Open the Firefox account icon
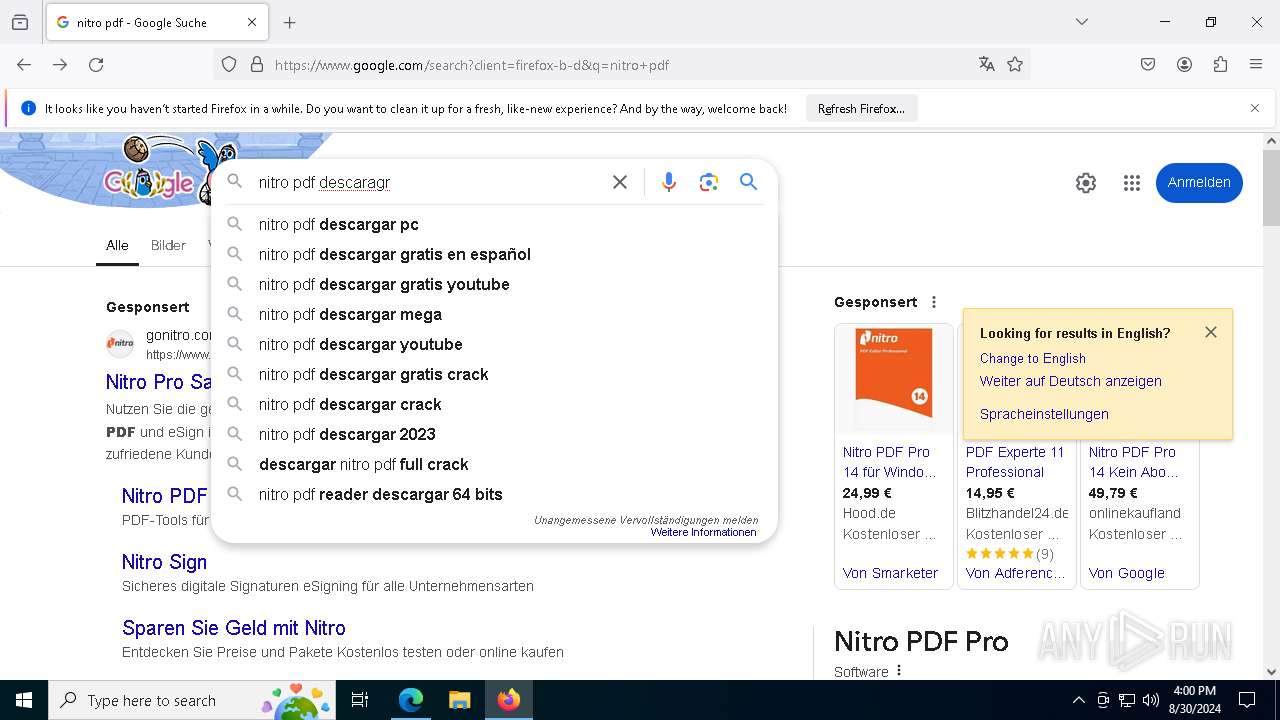This screenshot has width=1280, height=720. (1184, 65)
